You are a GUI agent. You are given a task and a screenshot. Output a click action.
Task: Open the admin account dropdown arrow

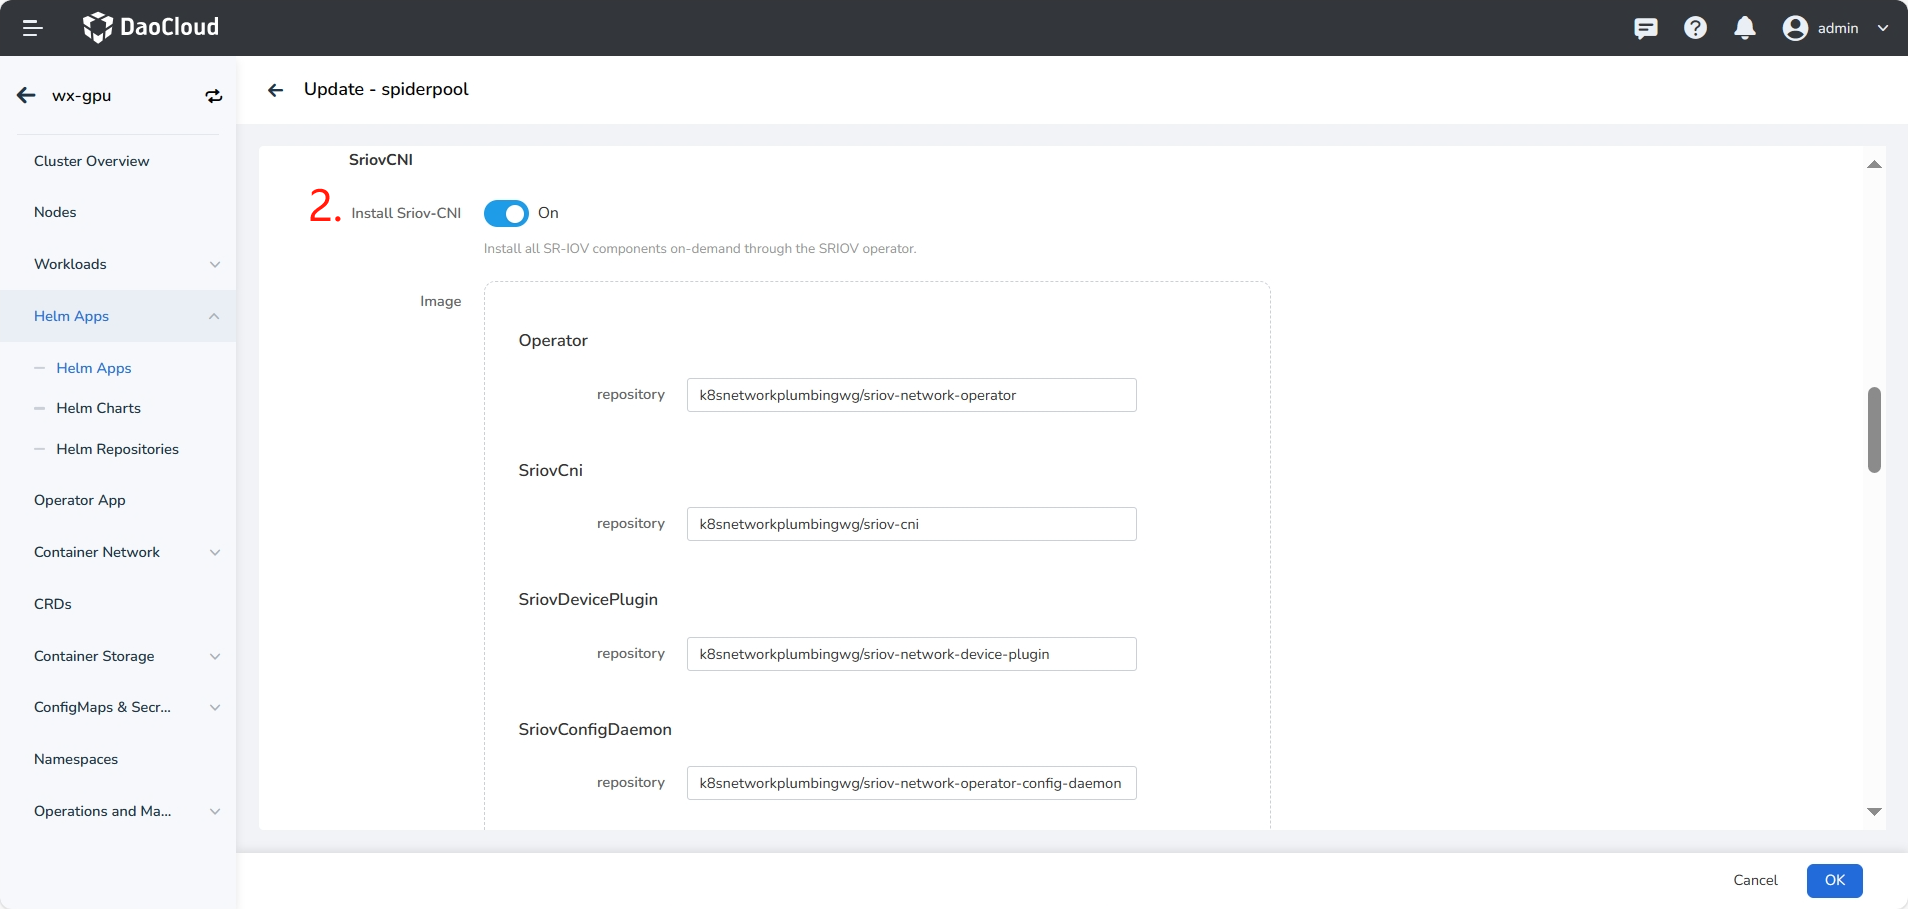(1883, 28)
